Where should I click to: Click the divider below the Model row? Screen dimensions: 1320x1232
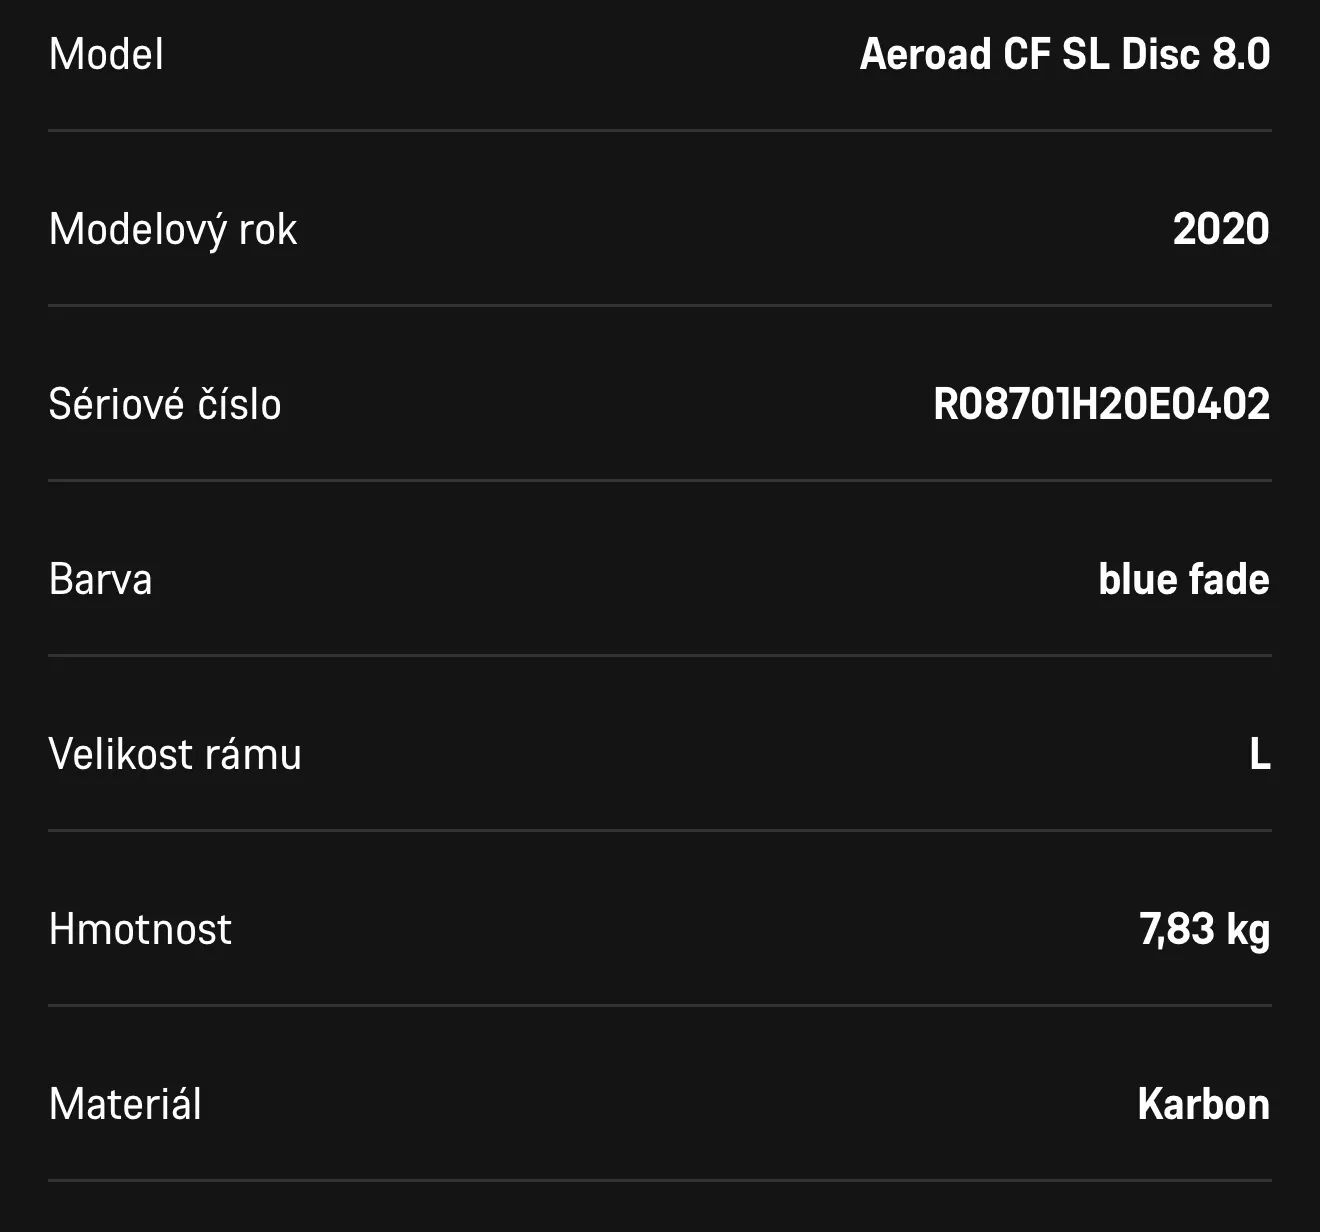(x=660, y=130)
